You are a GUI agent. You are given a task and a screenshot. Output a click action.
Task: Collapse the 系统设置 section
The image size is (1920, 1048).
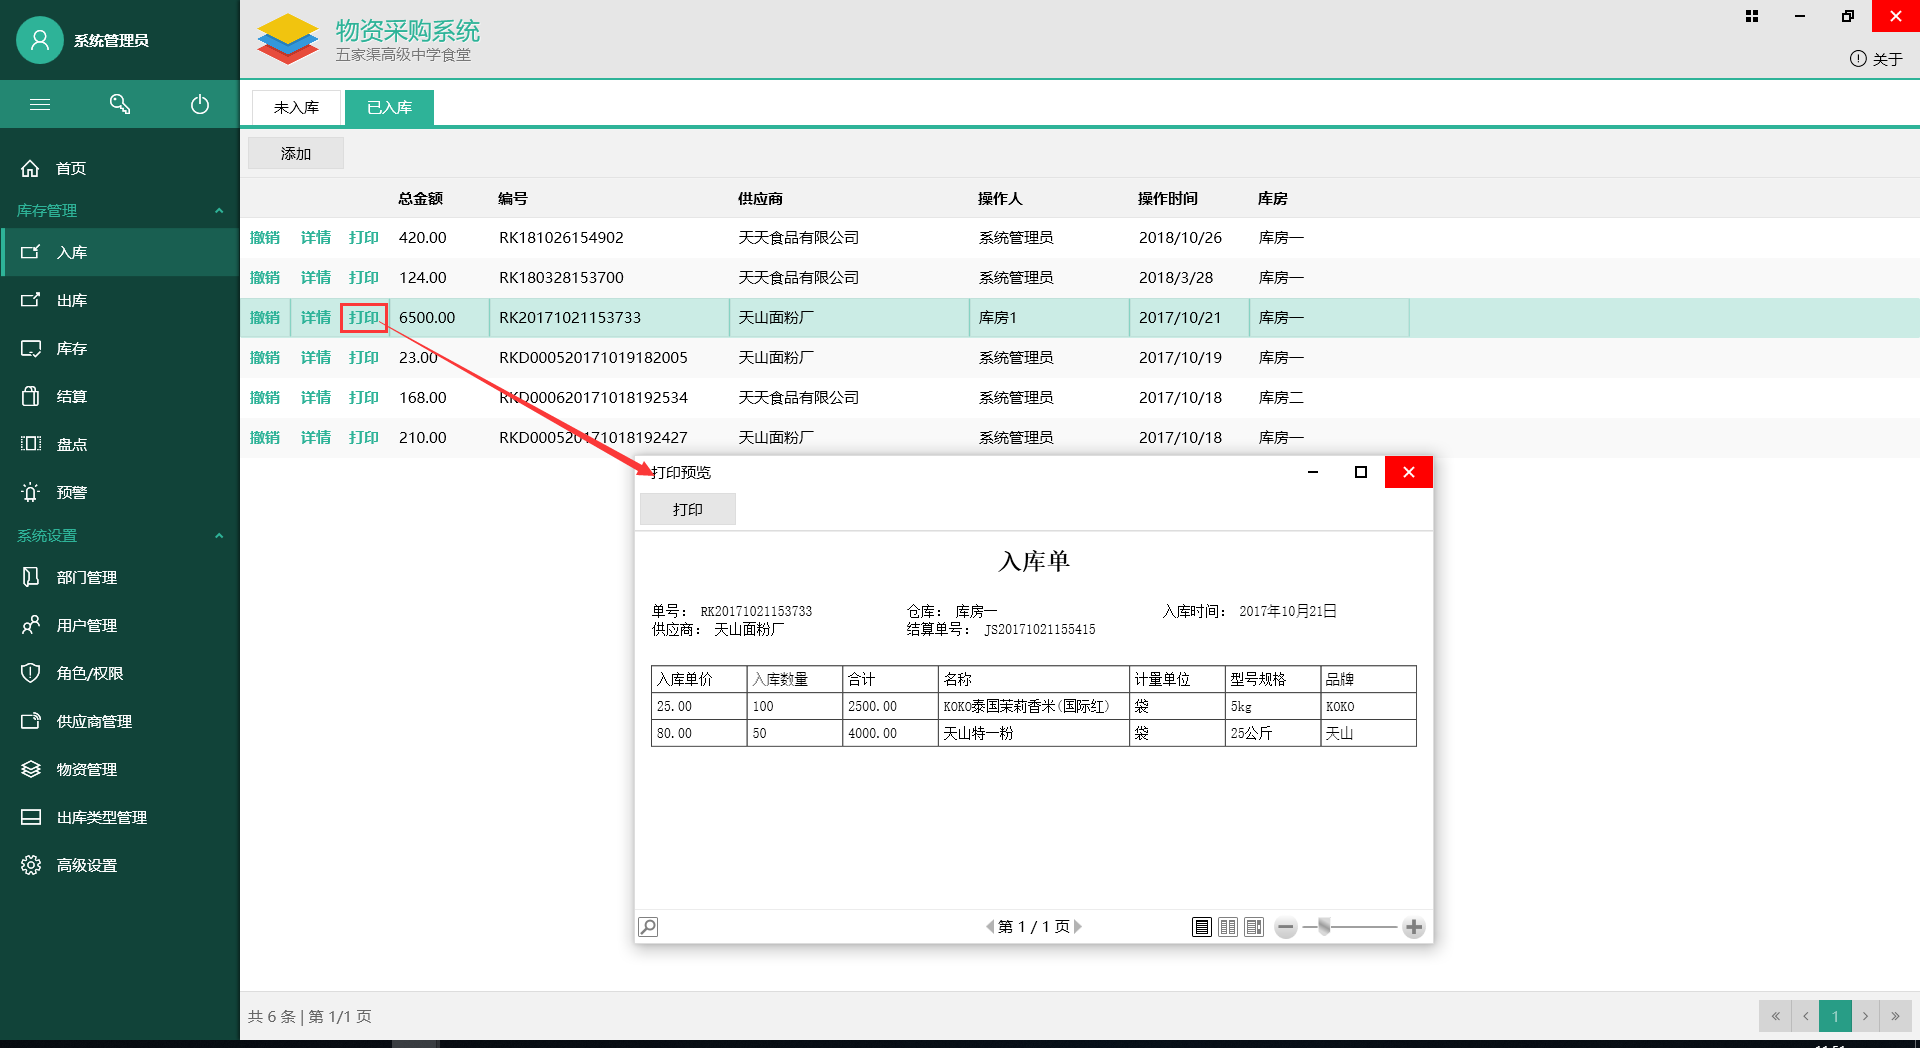point(219,536)
